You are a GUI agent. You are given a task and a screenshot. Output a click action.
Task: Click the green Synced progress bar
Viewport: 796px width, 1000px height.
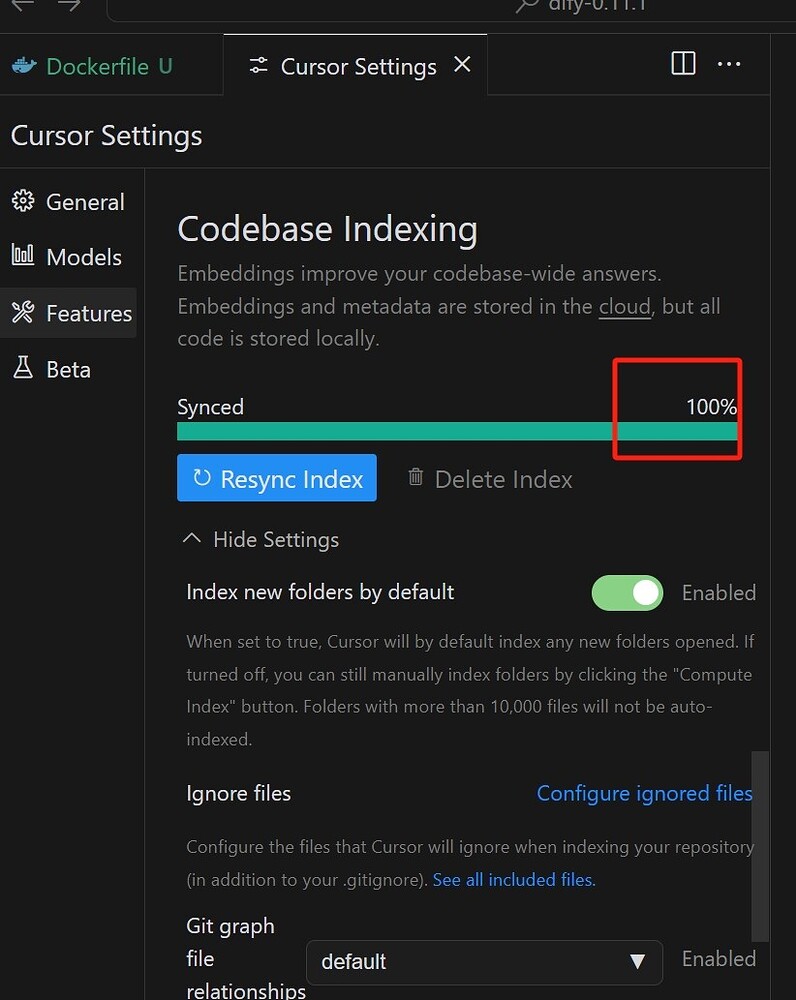click(x=457, y=431)
